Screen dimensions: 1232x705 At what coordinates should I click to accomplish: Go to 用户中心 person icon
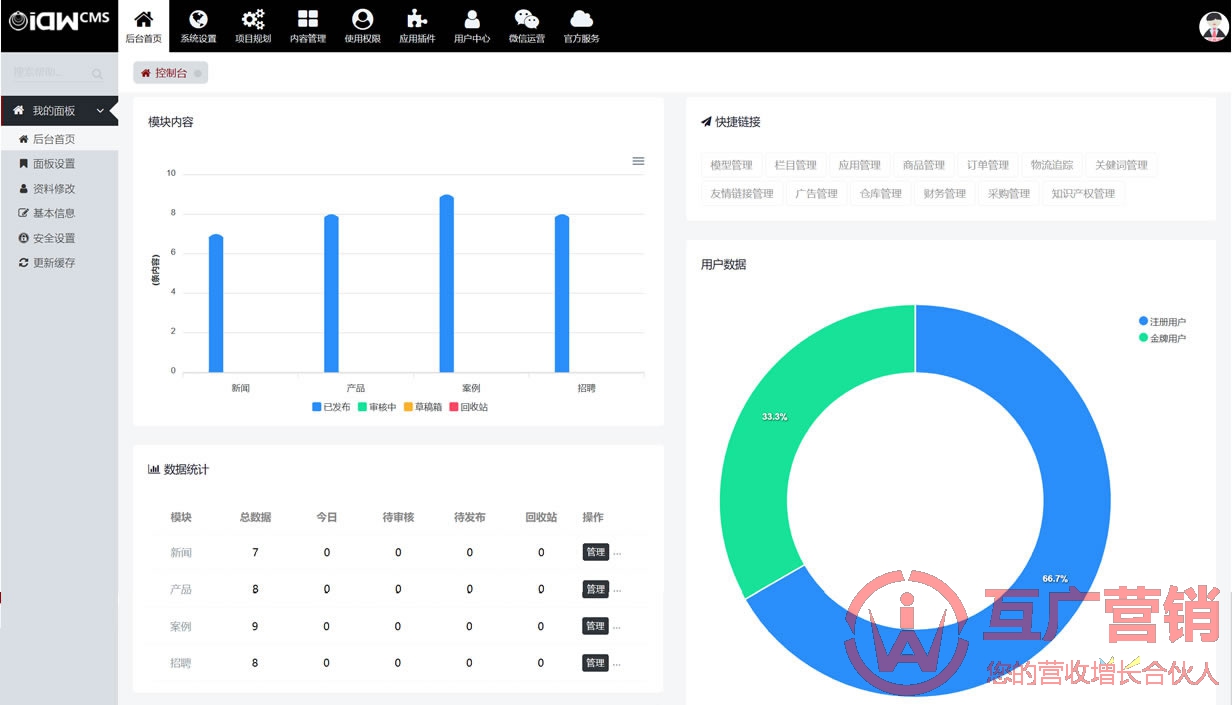(x=472, y=20)
